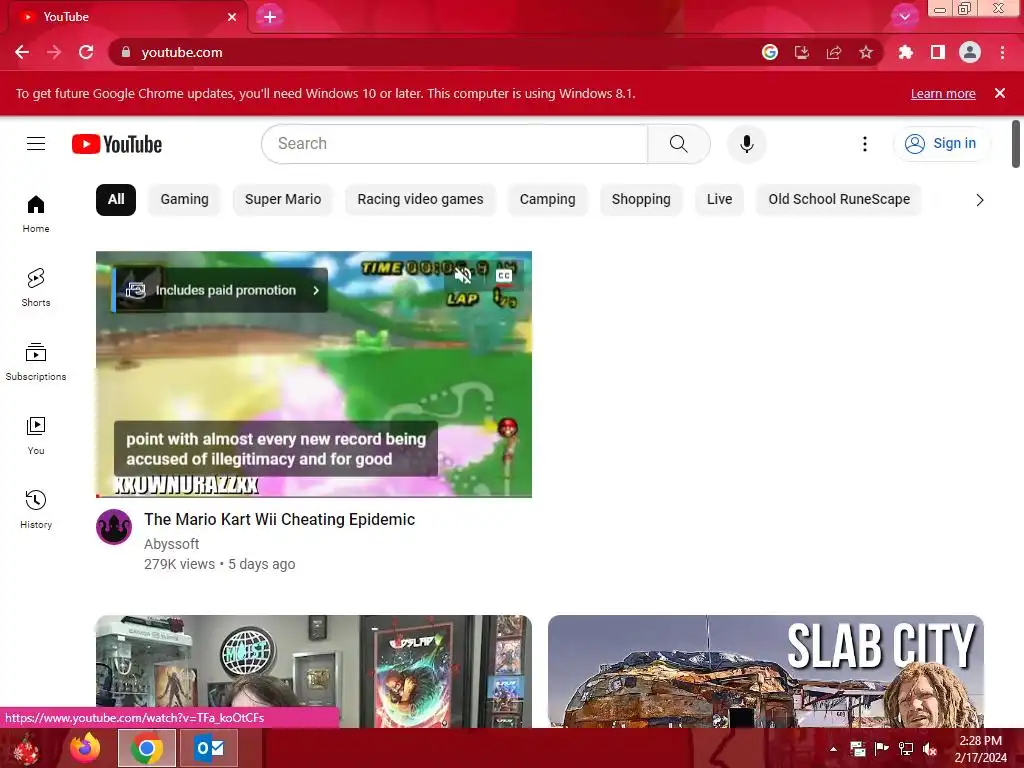Image resolution: width=1024 pixels, height=768 pixels.
Task: Dismiss the Chrome update warning bar
Action: [1000, 93]
